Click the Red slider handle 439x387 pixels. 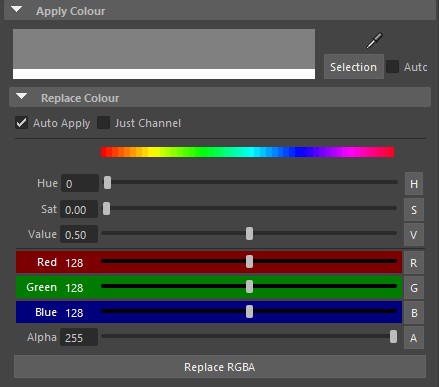(249, 262)
